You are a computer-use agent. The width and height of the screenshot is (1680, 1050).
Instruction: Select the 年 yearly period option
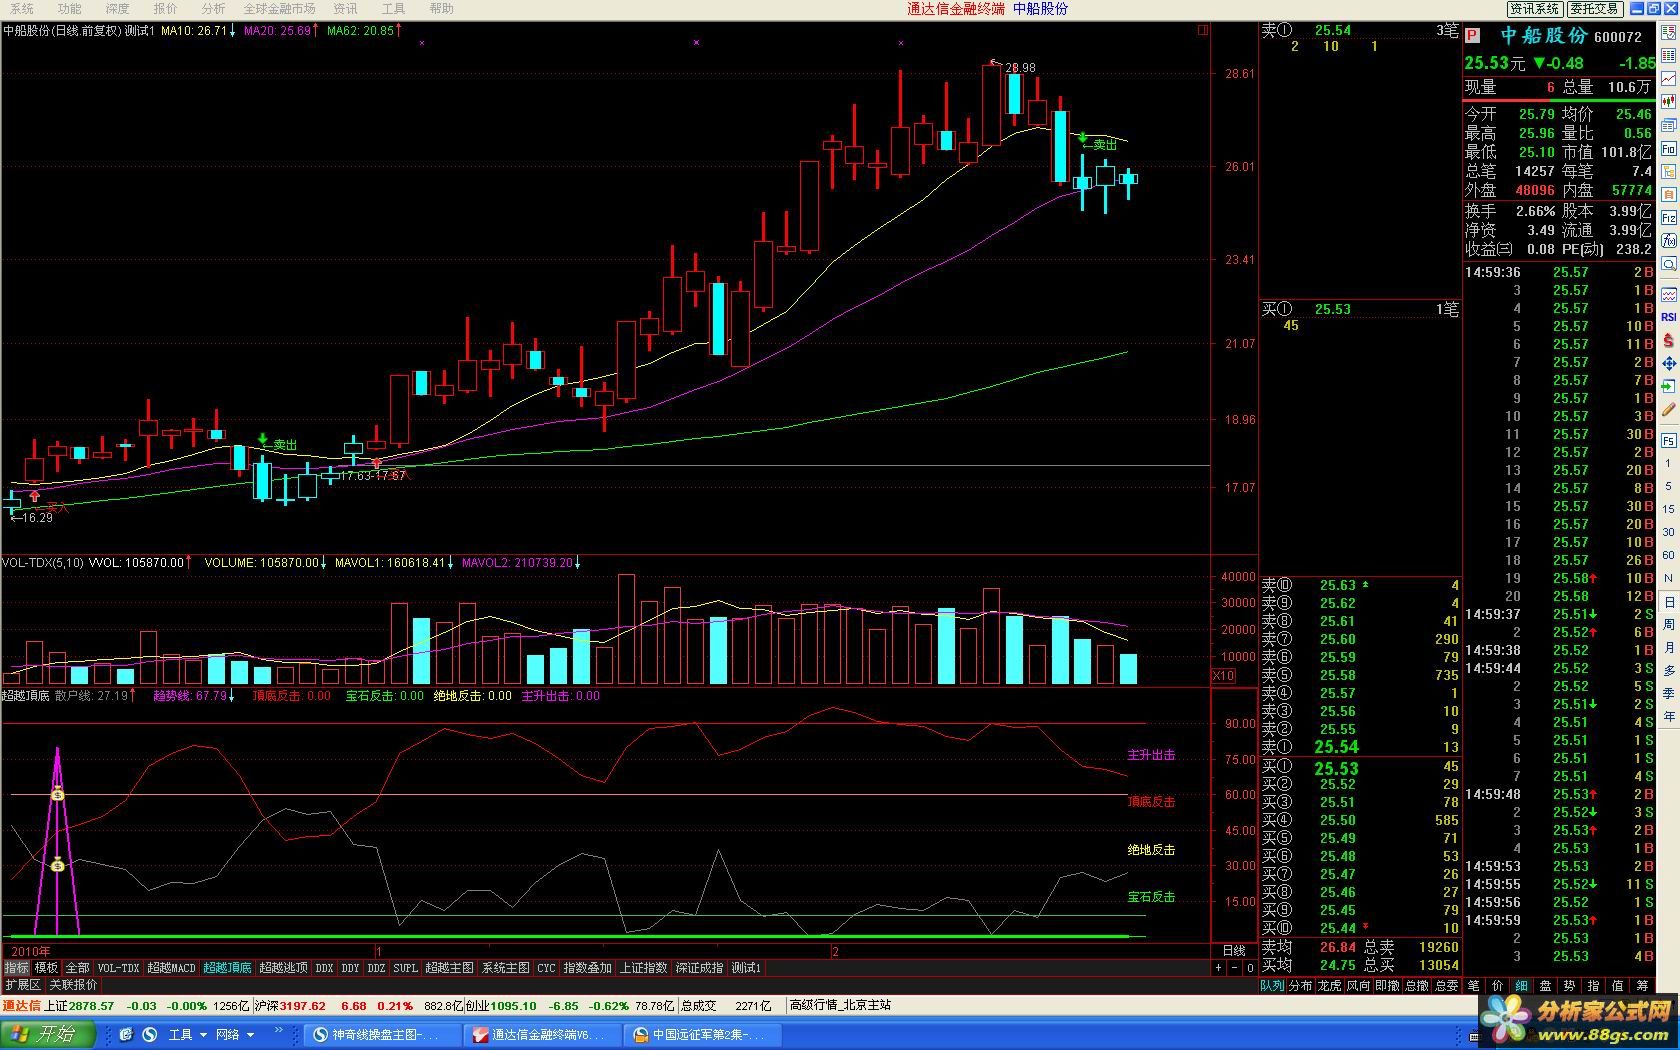tap(1669, 717)
